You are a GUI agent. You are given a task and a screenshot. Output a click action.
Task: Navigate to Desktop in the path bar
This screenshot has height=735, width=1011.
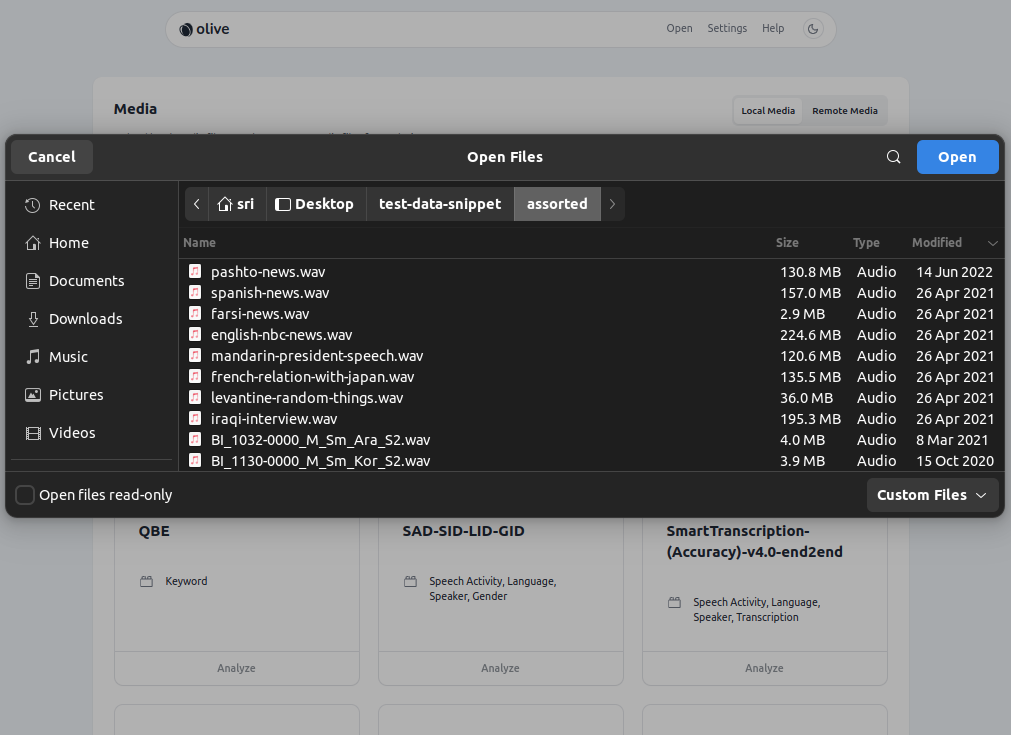coord(315,204)
